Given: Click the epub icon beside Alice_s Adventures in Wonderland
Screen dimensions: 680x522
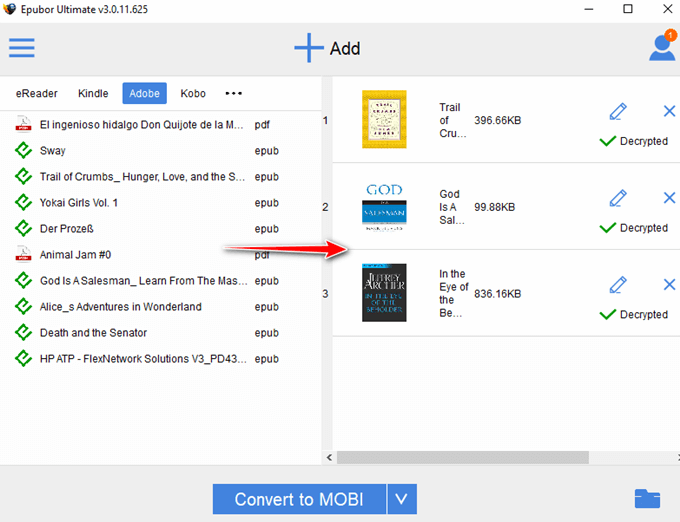Looking at the screenshot, I should click(x=23, y=307).
